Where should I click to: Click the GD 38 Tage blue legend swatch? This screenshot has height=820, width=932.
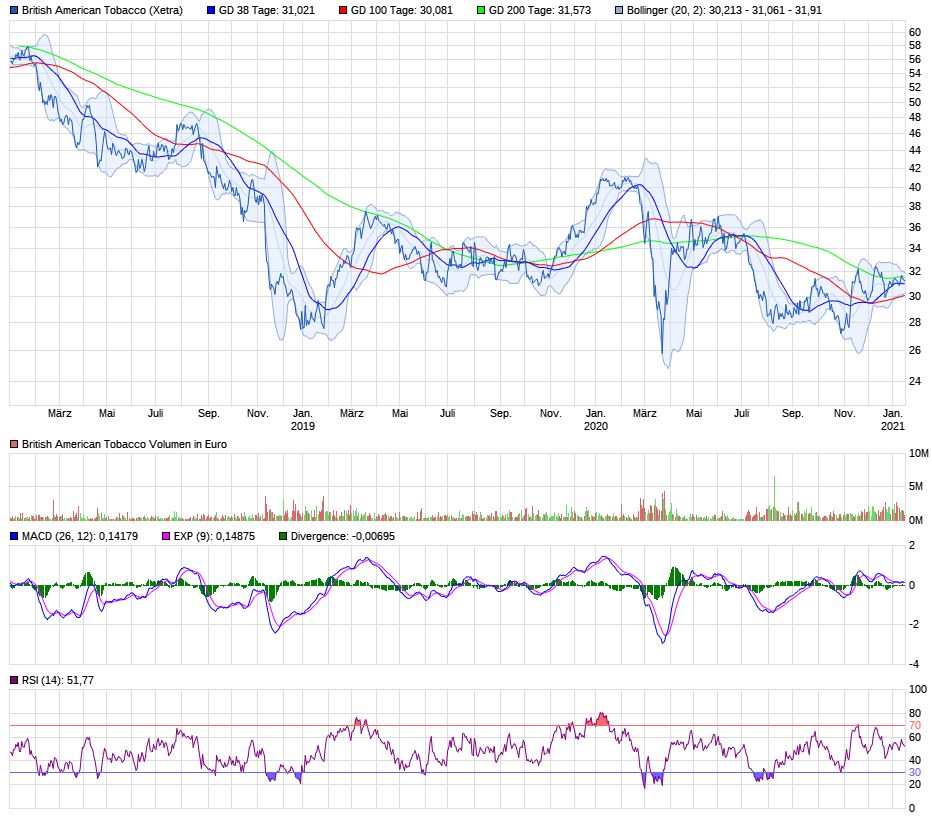pos(211,10)
